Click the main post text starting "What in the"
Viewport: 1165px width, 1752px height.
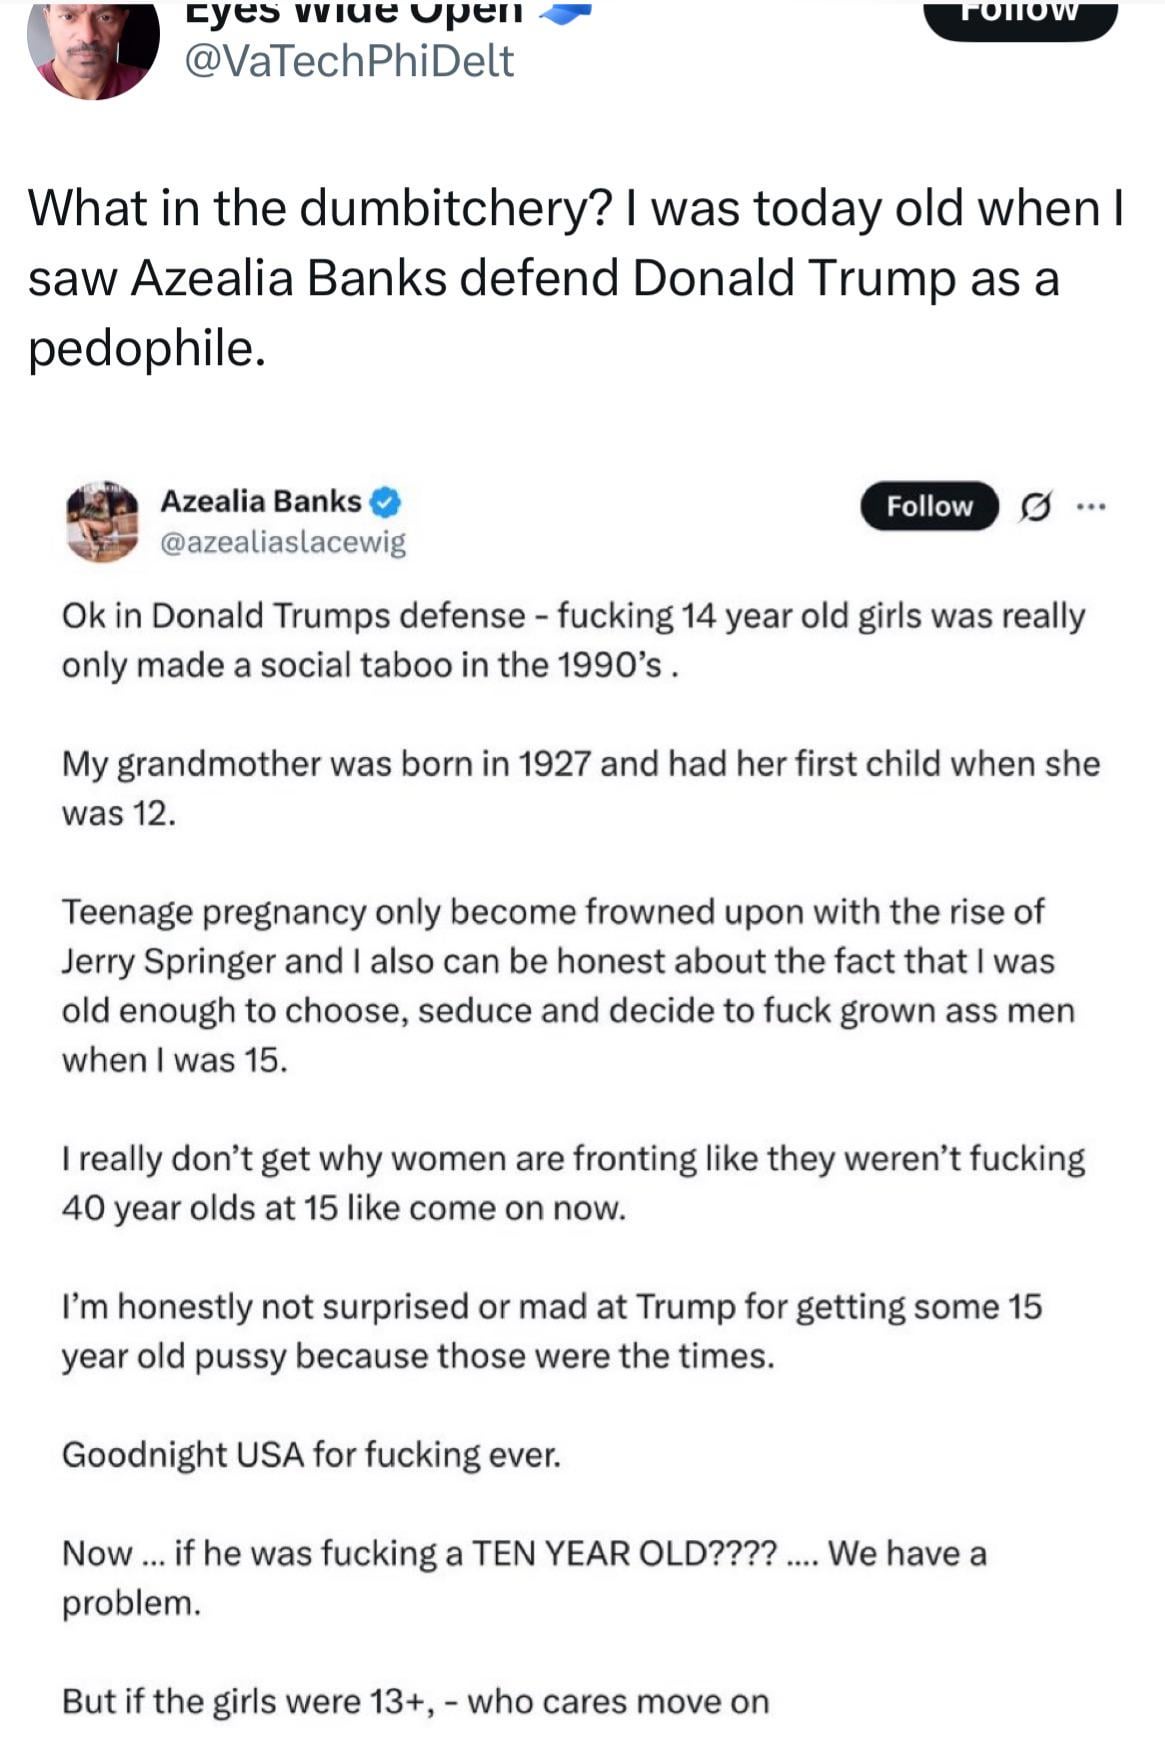(x=575, y=278)
